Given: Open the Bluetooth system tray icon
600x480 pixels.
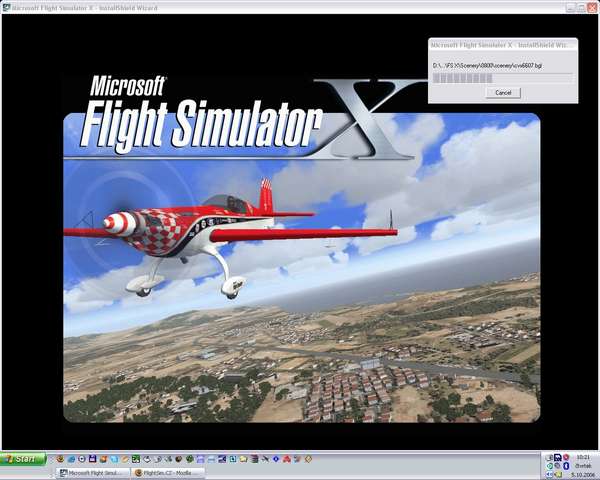Looking at the screenshot, I should (x=566, y=466).
